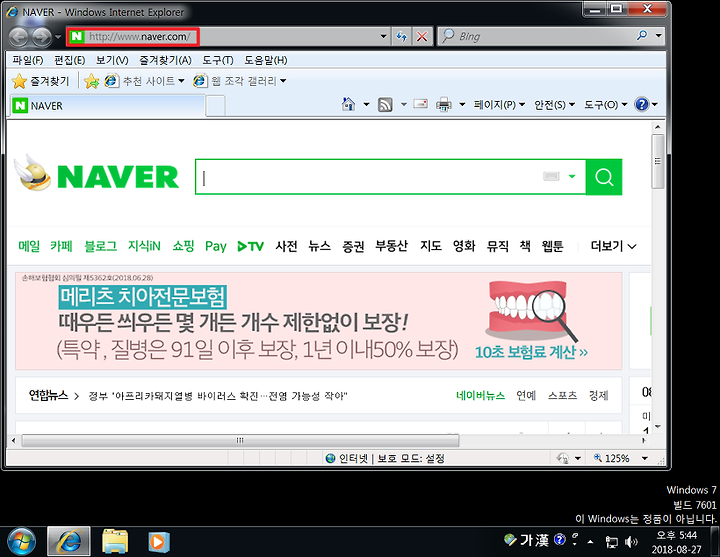Click the RSS feeds icon
The width and height of the screenshot is (720, 557).
385,105
